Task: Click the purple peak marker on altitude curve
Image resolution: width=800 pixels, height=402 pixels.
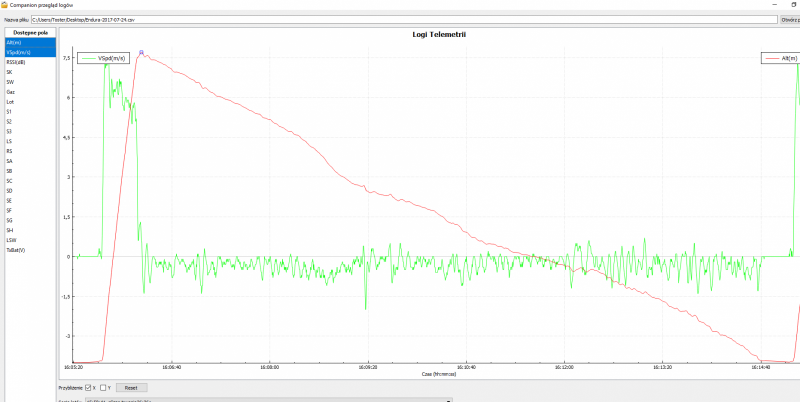Action: coord(142,51)
